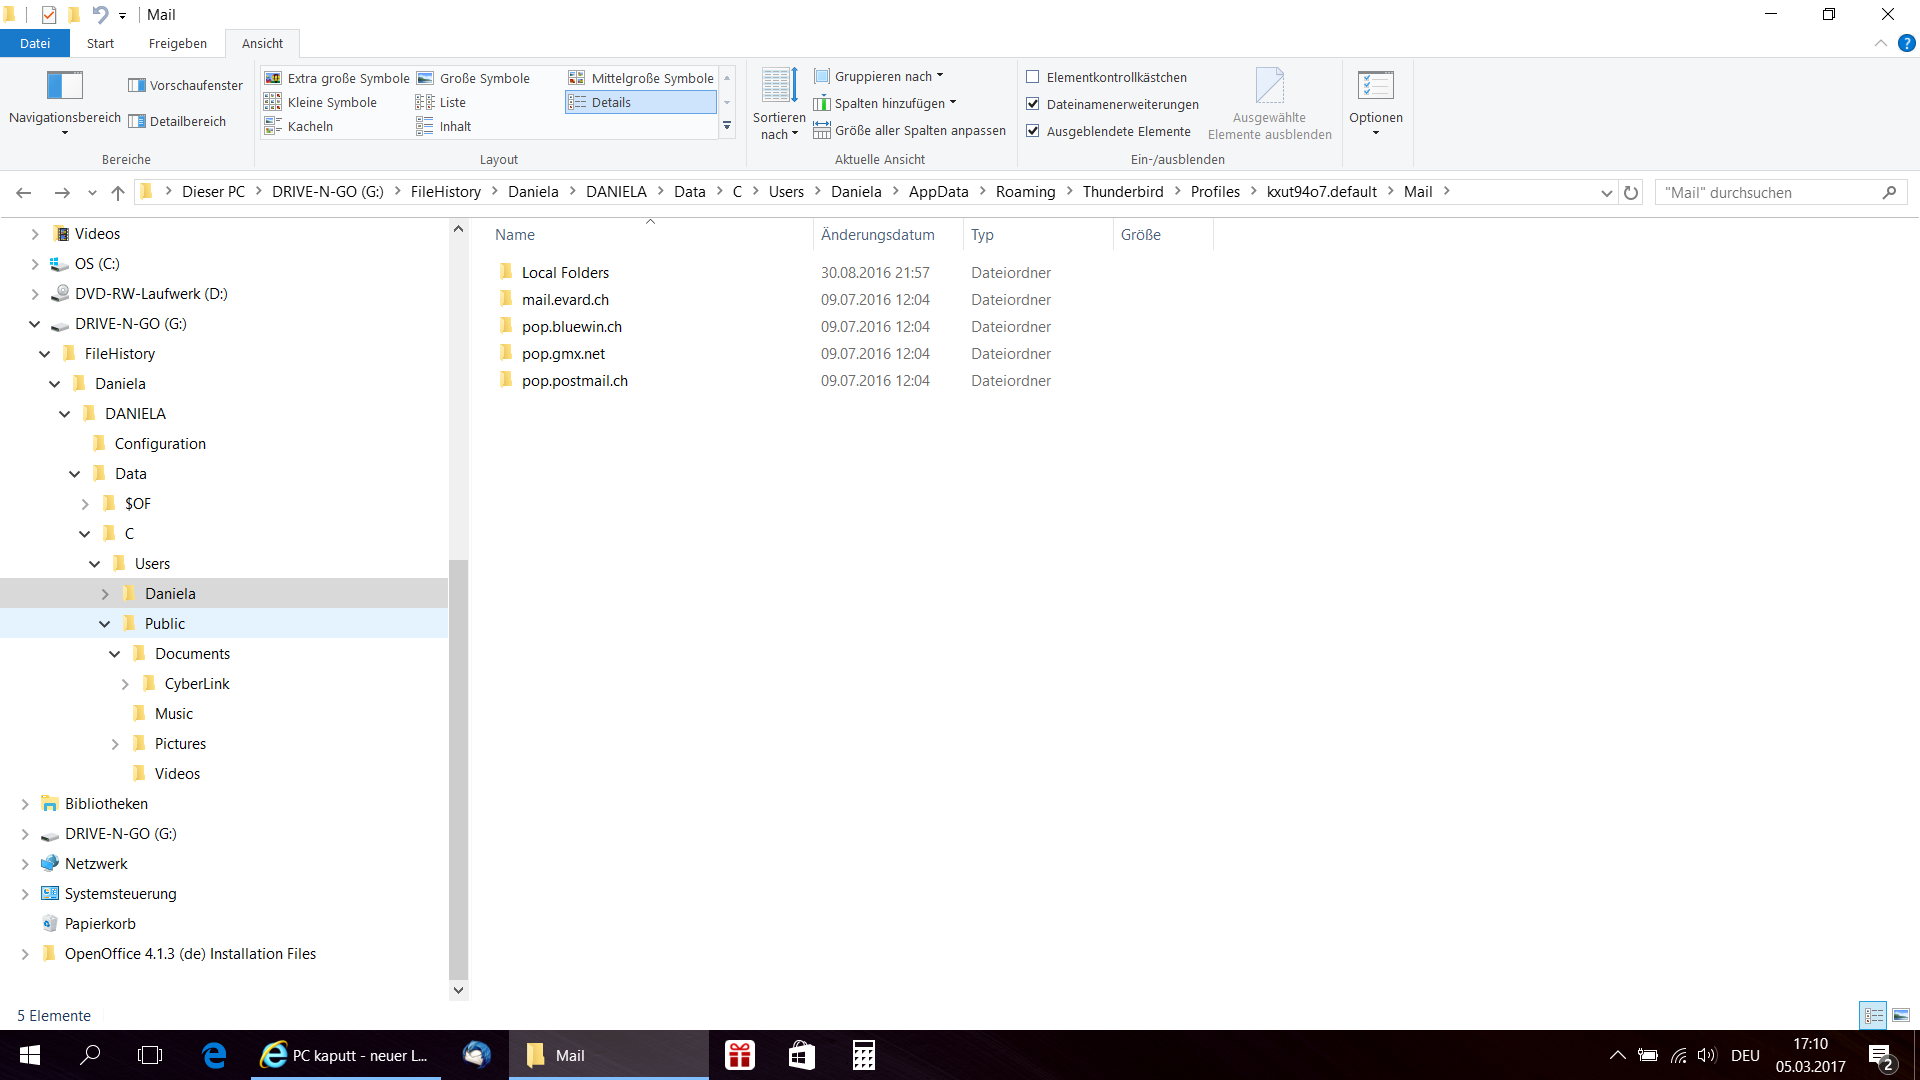Open the Windows Store taskbar icon

click(x=801, y=1055)
